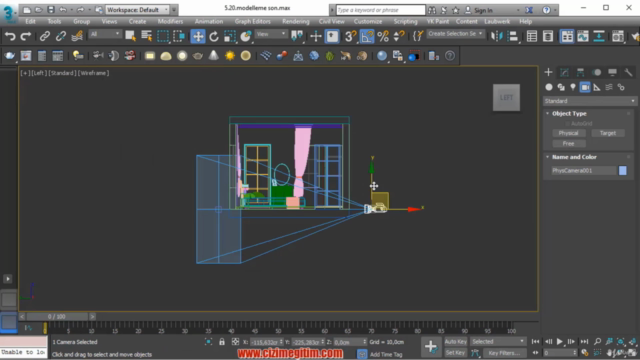Open the key mode Selected dropdown
Image resolution: width=640 pixels, height=360 pixels.
[498, 342]
